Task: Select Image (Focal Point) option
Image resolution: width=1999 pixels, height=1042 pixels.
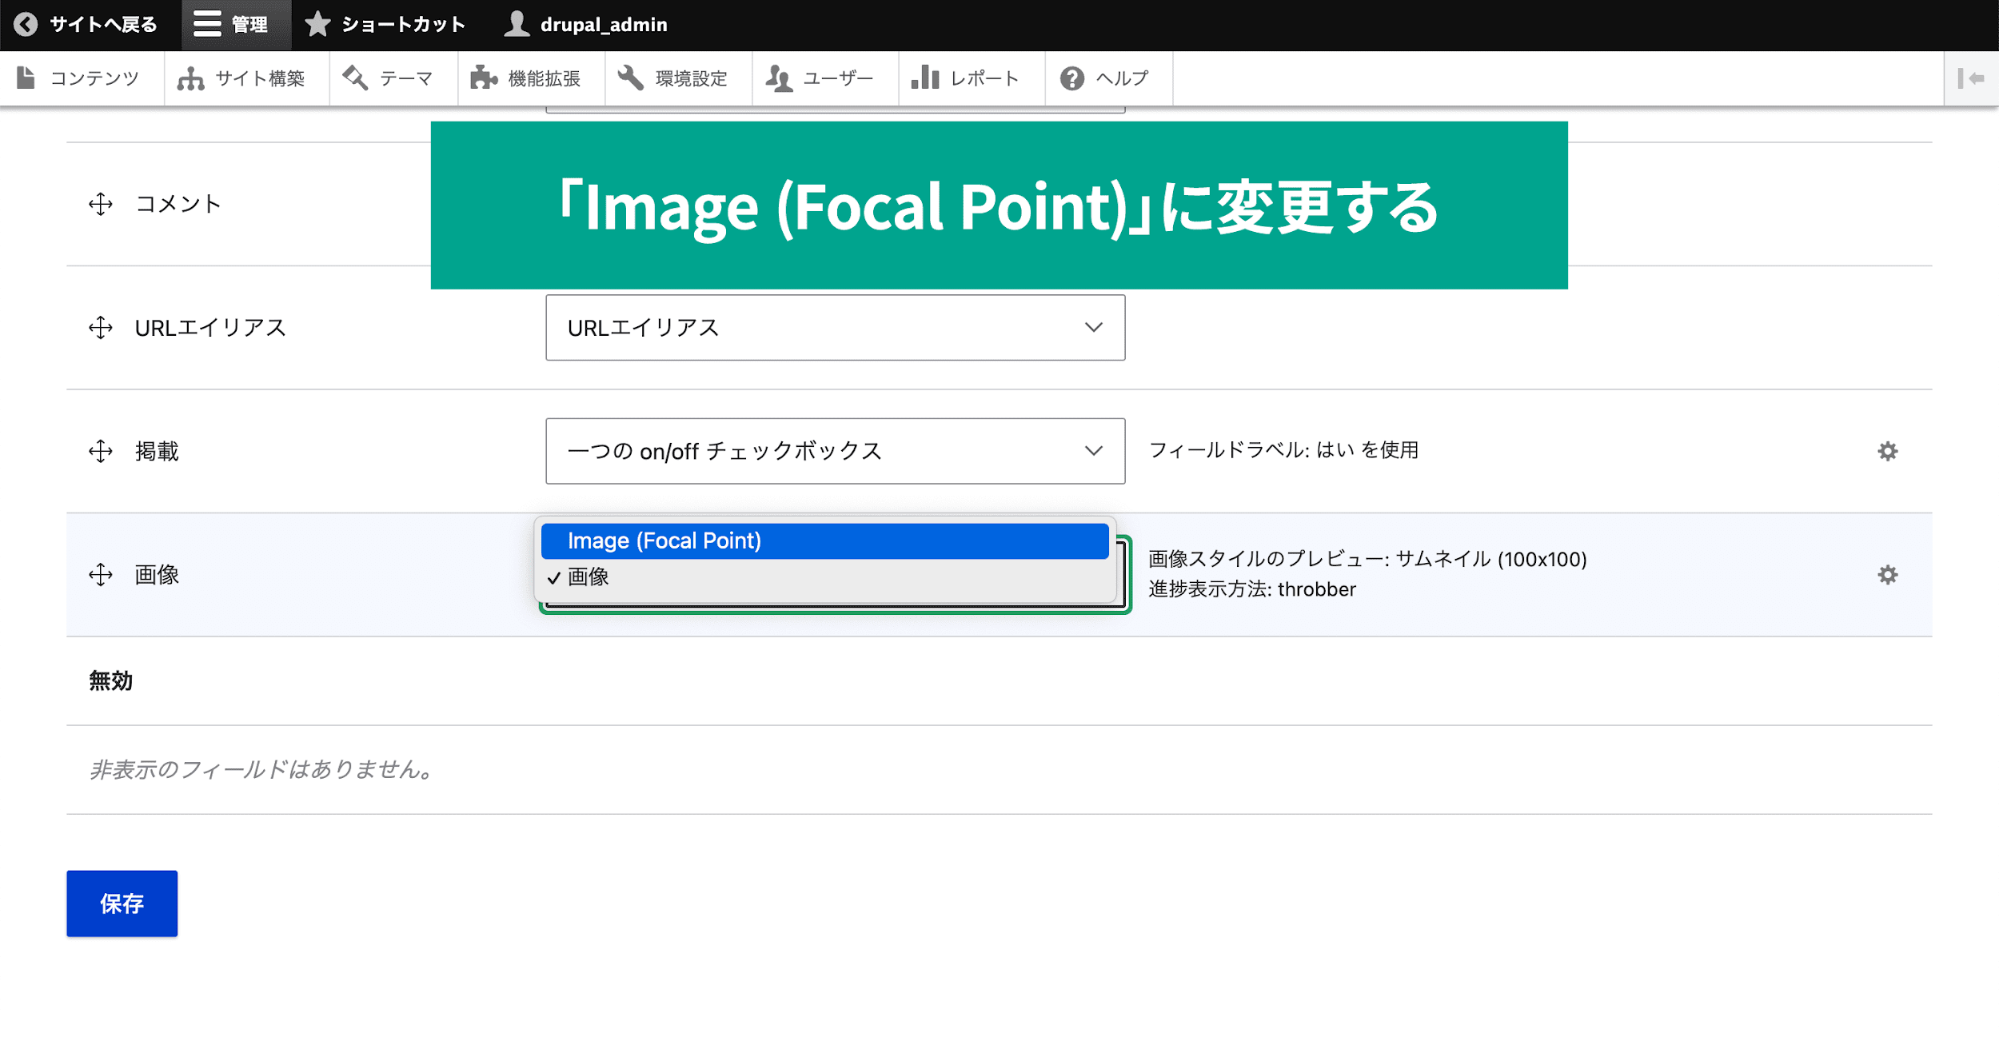Action: pos(825,541)
